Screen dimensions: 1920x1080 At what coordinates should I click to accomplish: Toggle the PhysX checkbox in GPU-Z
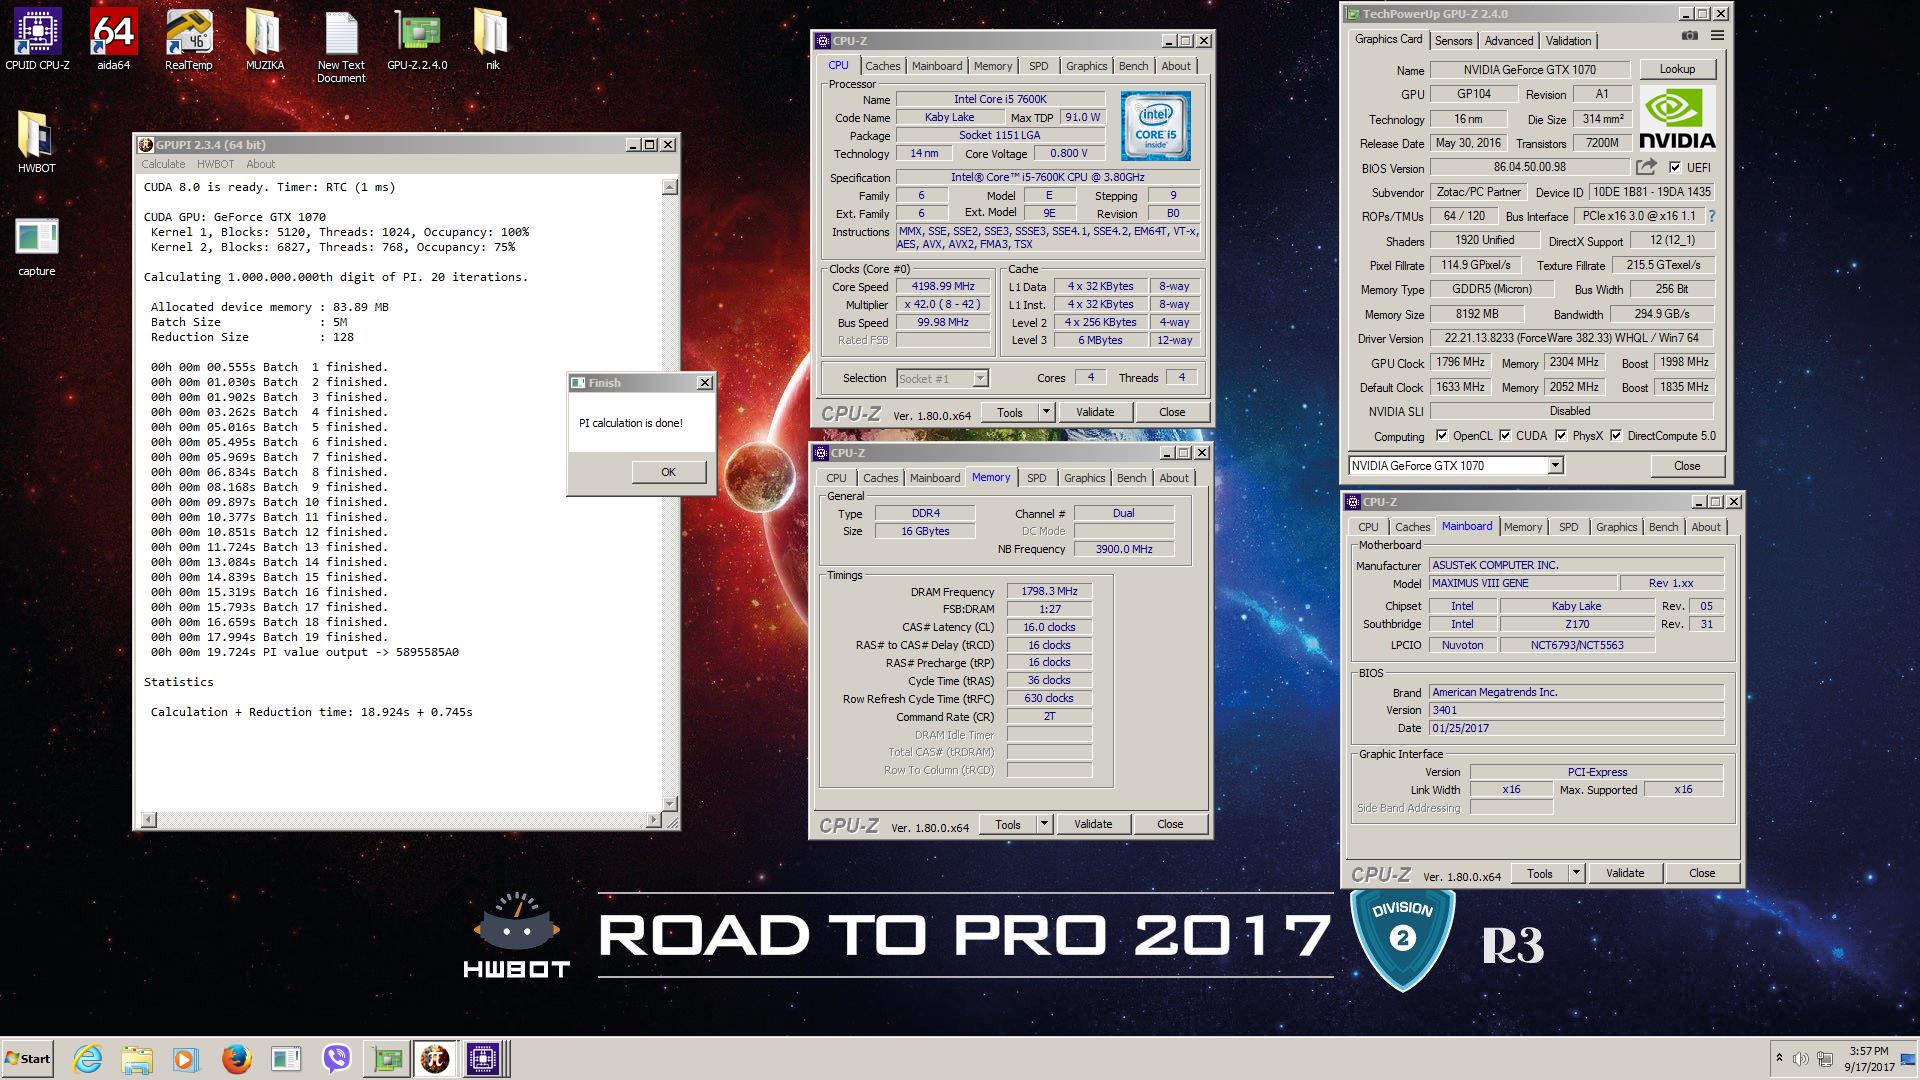pyautogui.click(x=1560, y=435)
